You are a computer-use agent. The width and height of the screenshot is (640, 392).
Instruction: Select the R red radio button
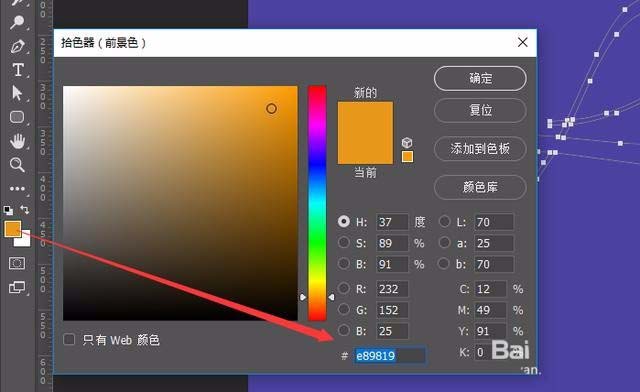click(344, 288)
